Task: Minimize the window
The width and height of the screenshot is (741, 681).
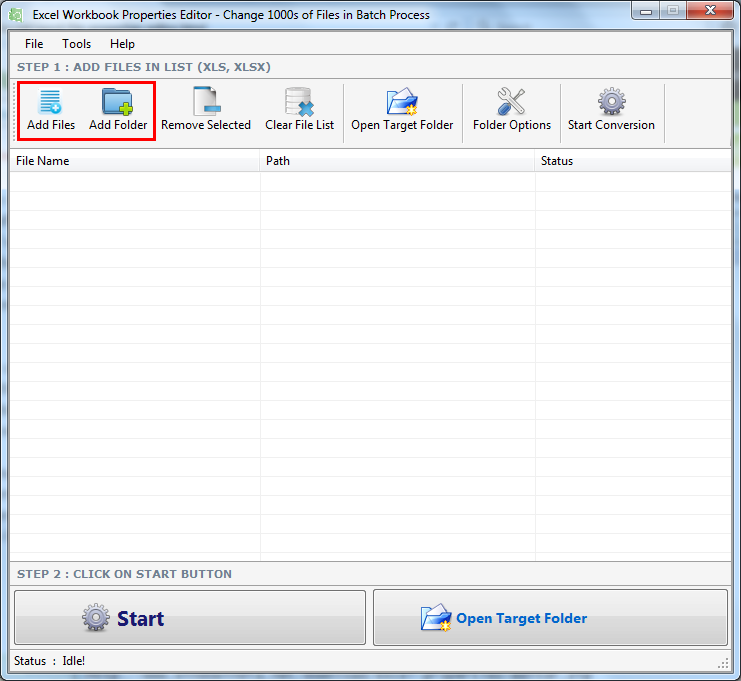Action: coord(646,11)
